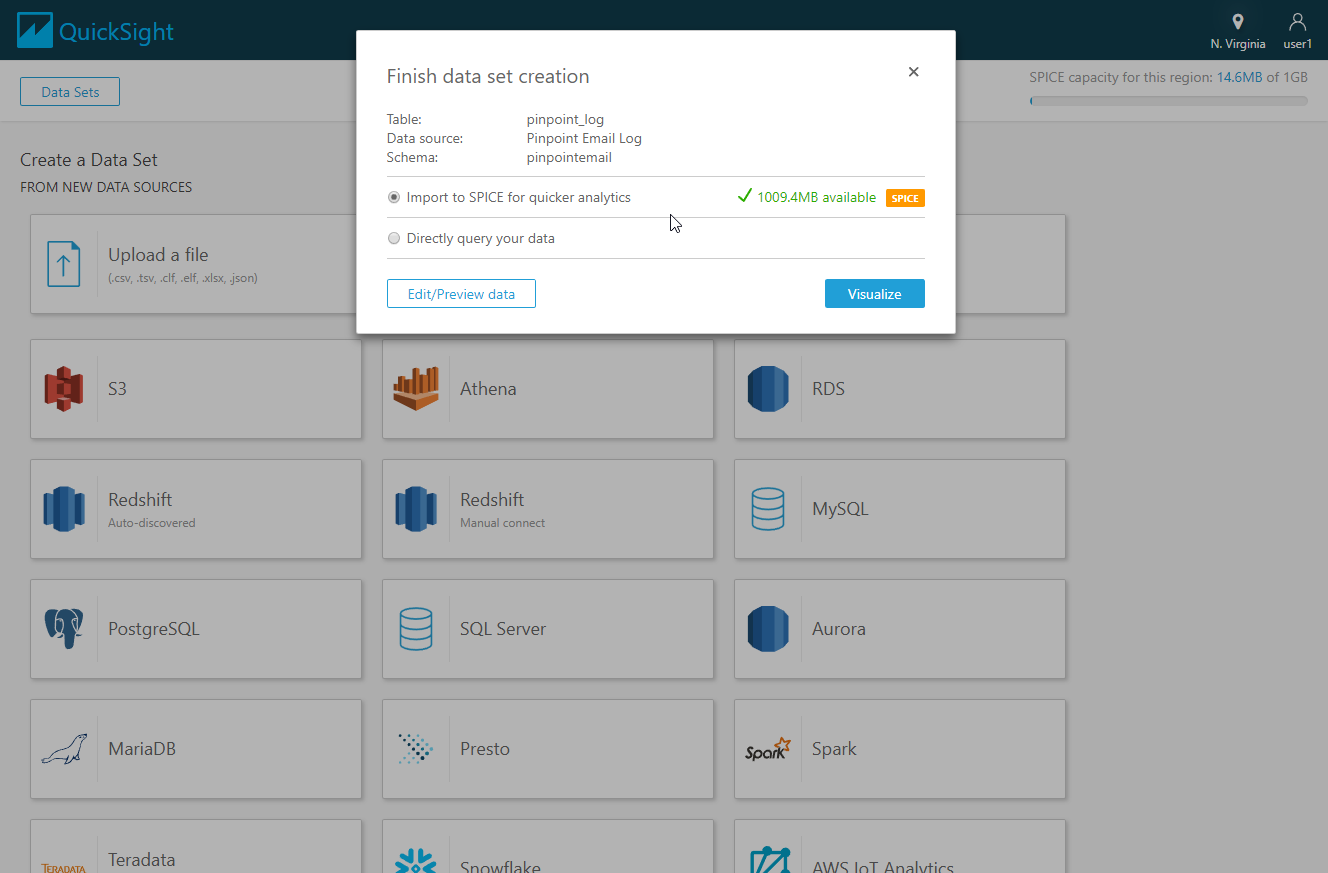
Task: Choose the Redshift Auto-discovered icon
Action: tap(64, 509)
